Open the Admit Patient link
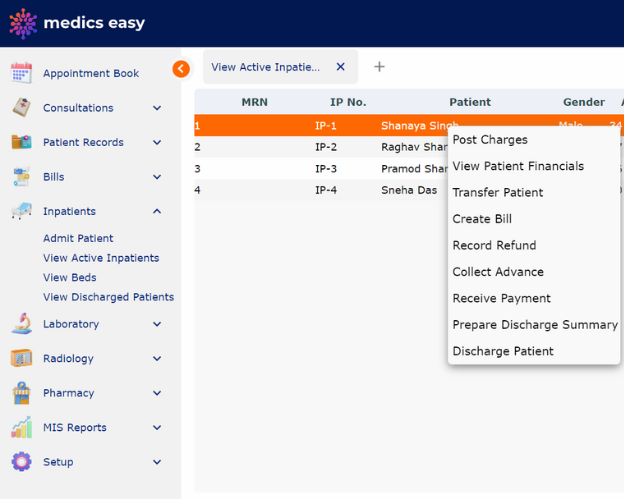 pyautogui.click(x=78, y=238)
